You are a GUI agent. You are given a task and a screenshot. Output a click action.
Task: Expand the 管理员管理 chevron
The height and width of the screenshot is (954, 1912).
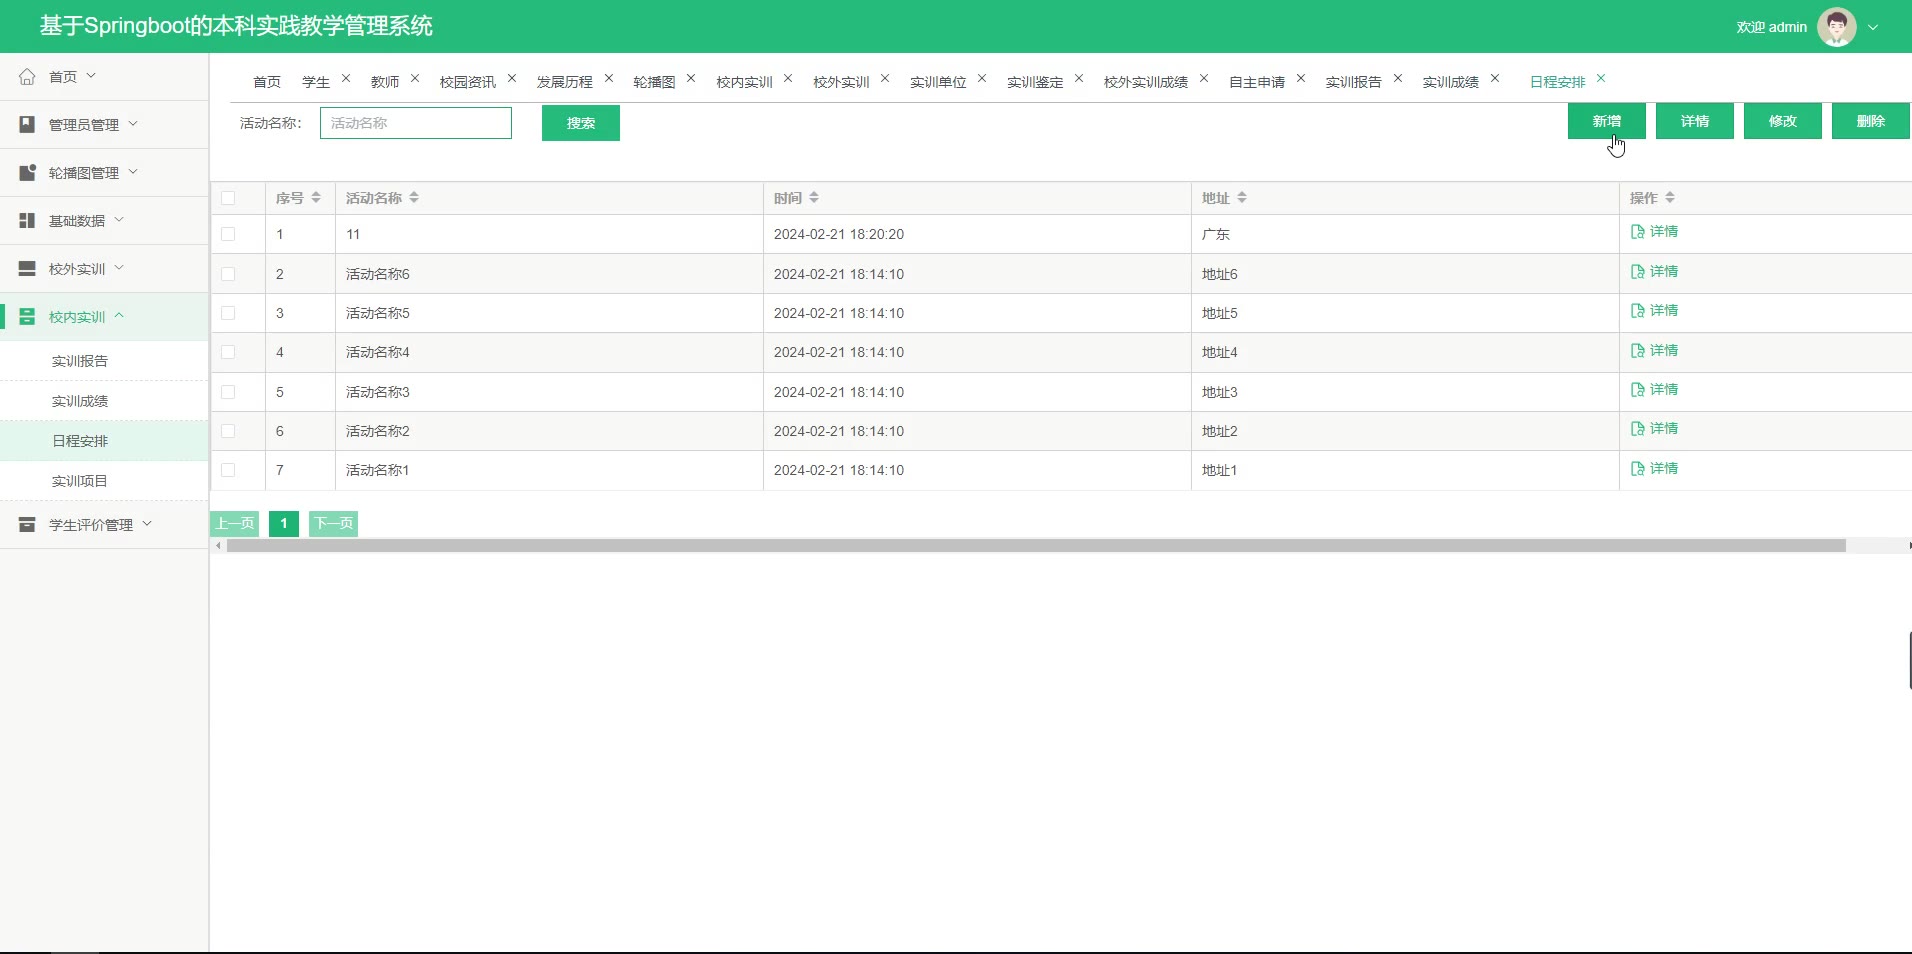point(133,123)
